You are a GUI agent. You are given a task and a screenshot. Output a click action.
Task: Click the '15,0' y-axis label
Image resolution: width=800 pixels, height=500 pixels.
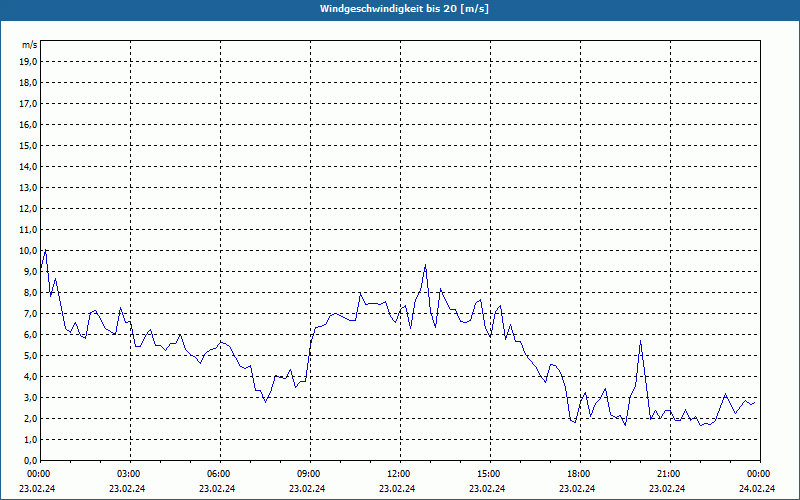tap(28, 145)
